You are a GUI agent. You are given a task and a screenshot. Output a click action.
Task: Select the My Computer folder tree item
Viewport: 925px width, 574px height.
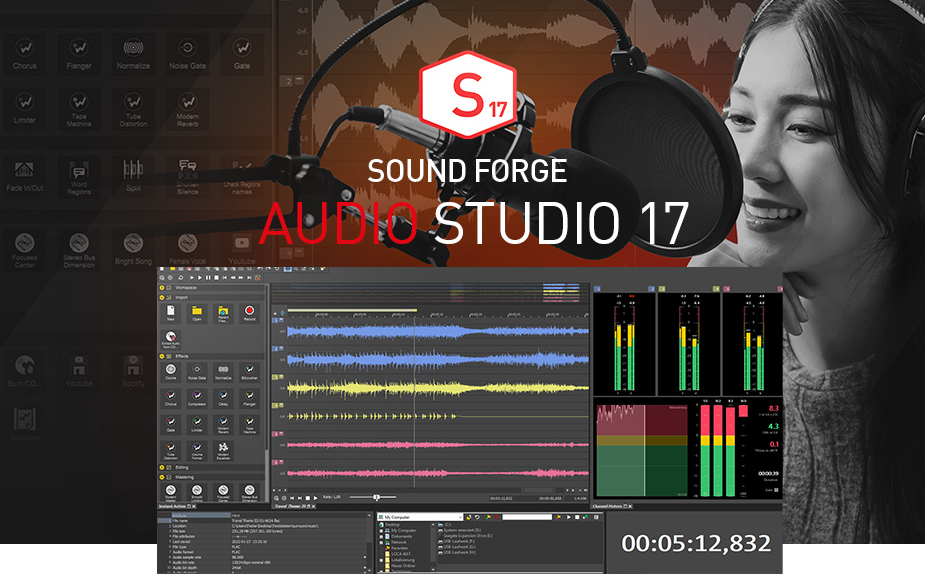pos(403,530)
